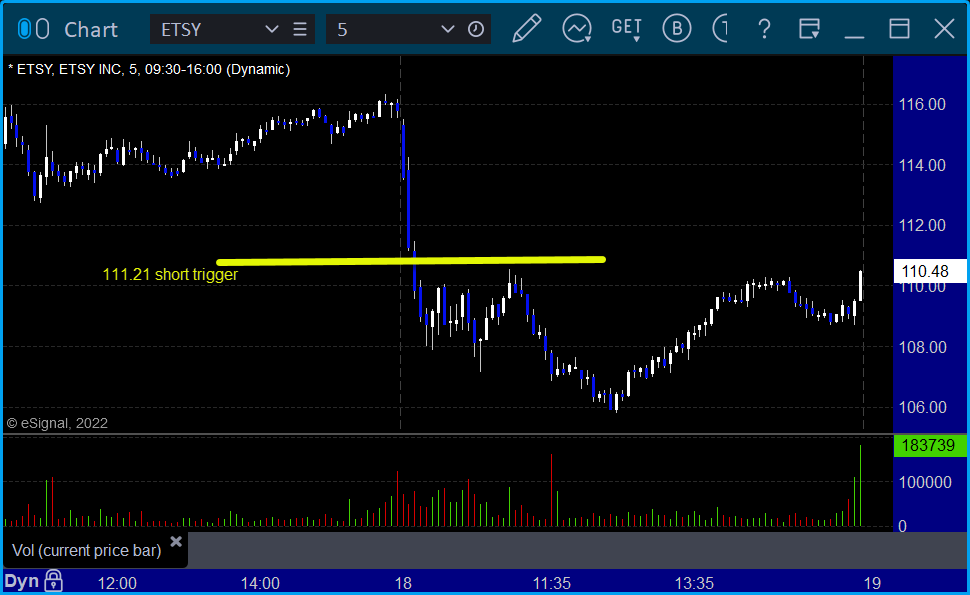Open help via question mark icon
This screenshot has height=595, width=970.
coord(764,29)
